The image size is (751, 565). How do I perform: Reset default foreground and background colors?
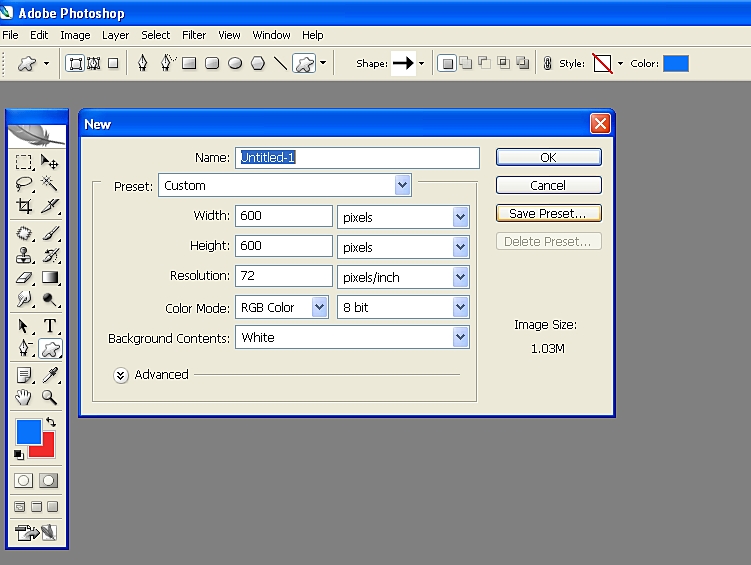19,454
